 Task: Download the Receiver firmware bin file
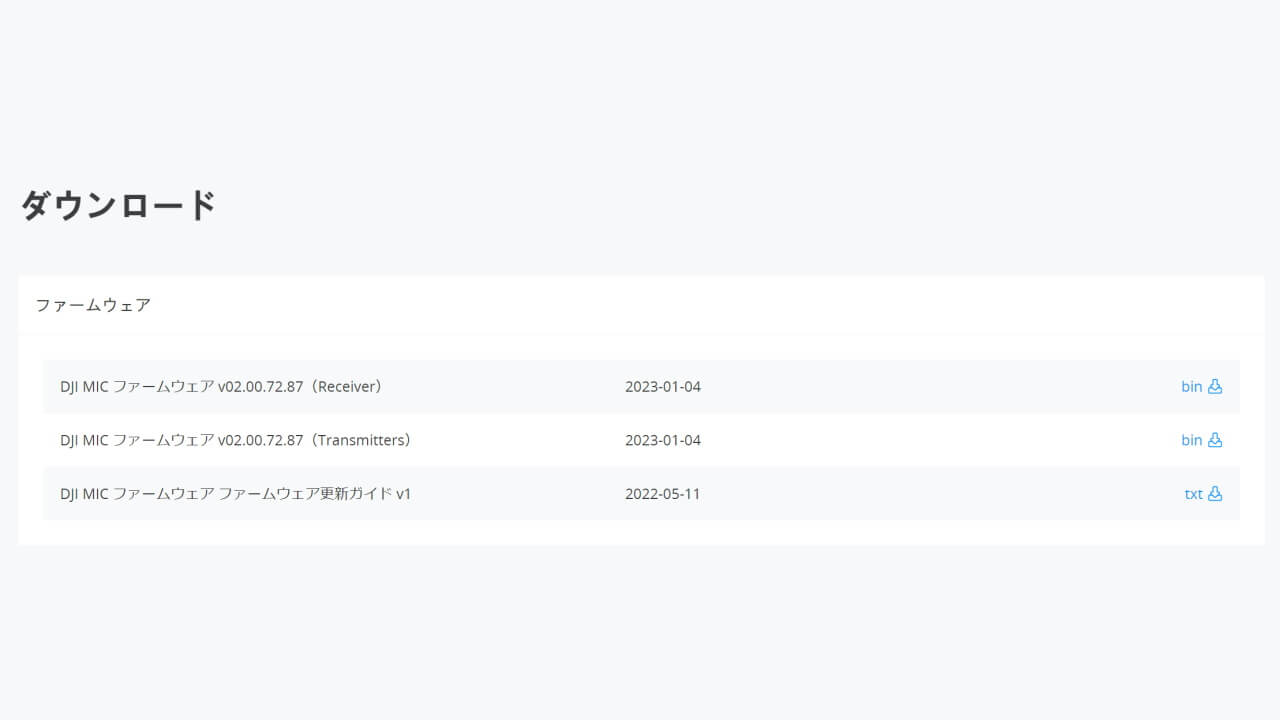1191,386
